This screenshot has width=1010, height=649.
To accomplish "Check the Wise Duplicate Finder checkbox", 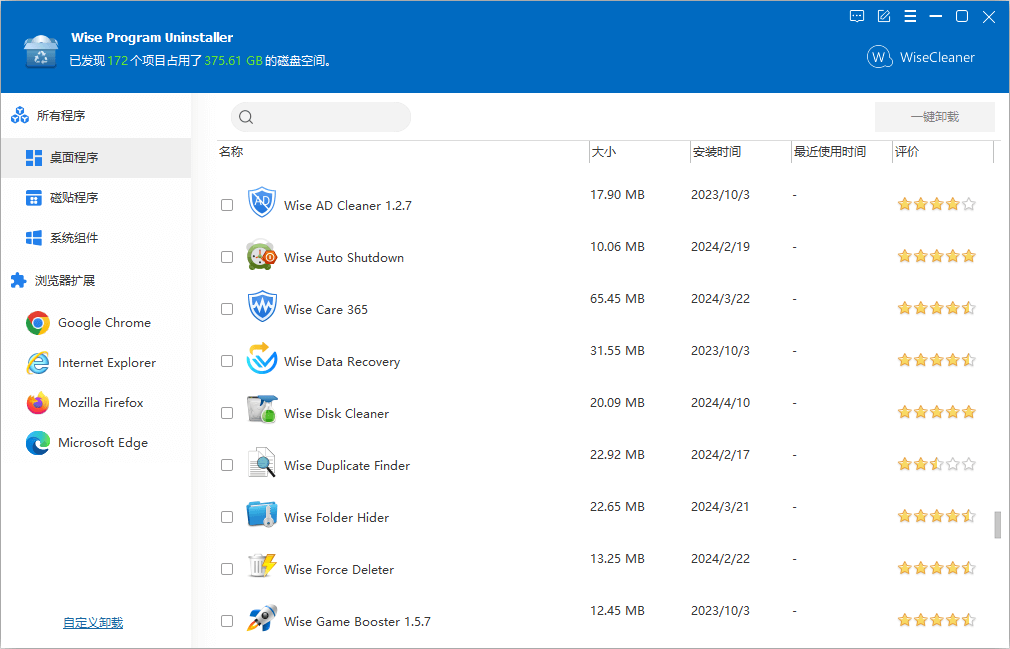I will 227,465.
